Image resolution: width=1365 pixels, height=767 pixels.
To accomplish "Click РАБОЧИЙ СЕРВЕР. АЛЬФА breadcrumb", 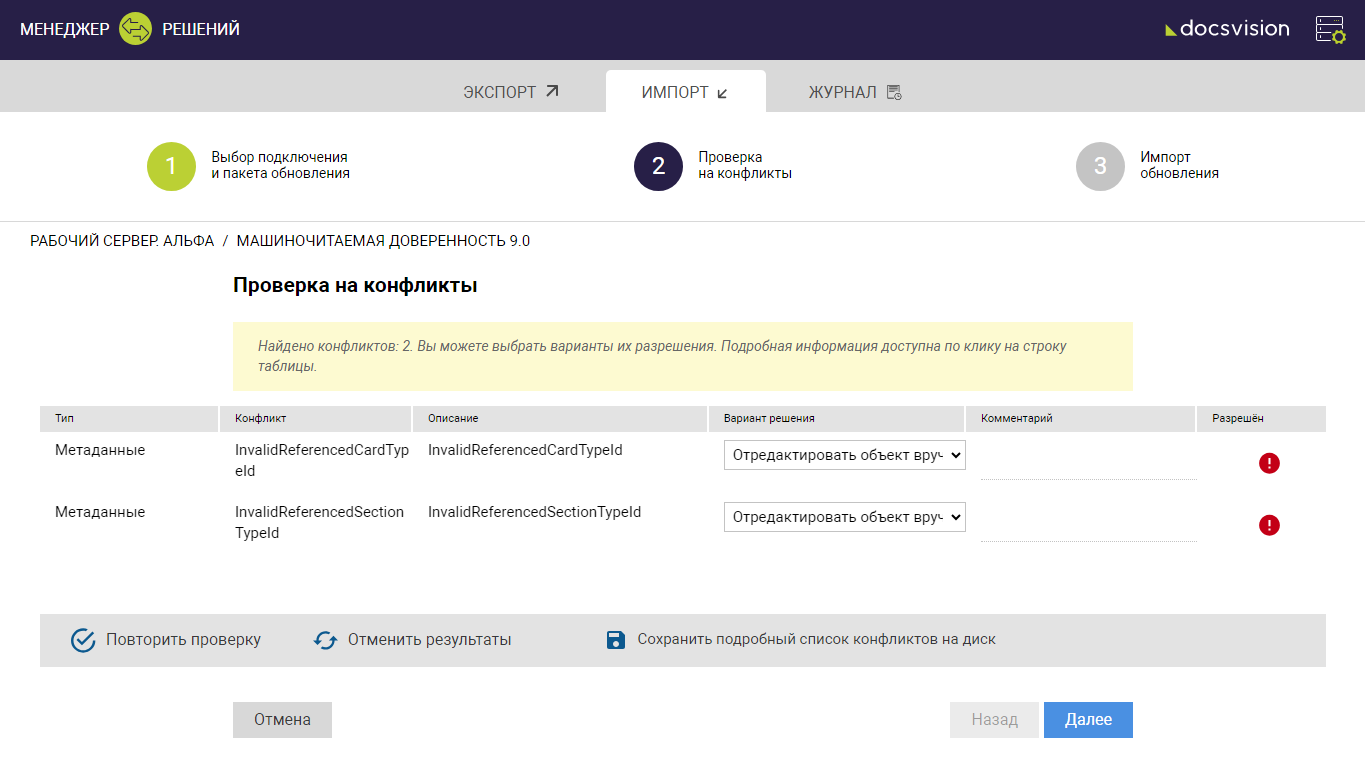I will click(x=122, y=241).
